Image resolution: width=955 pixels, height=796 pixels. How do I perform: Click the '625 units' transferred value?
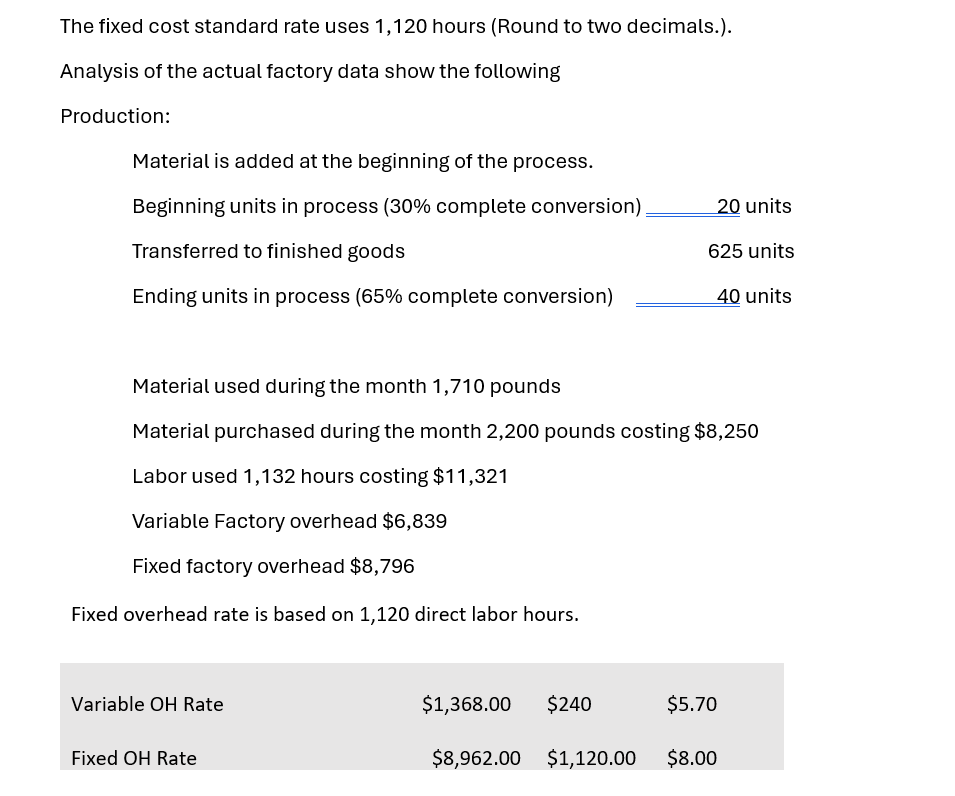click(751, 251)
